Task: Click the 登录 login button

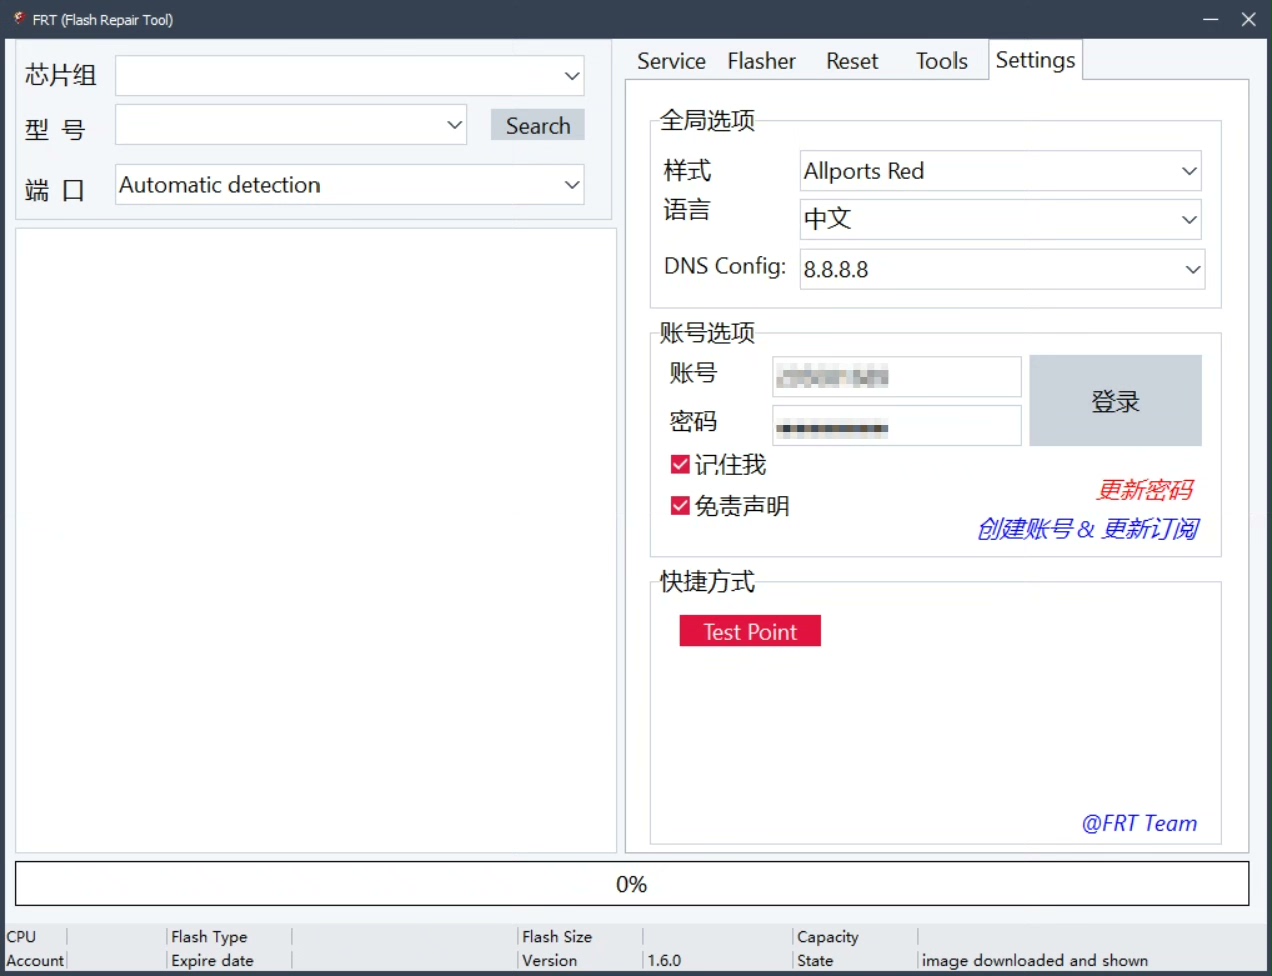Action: [x=1115, y=401]
